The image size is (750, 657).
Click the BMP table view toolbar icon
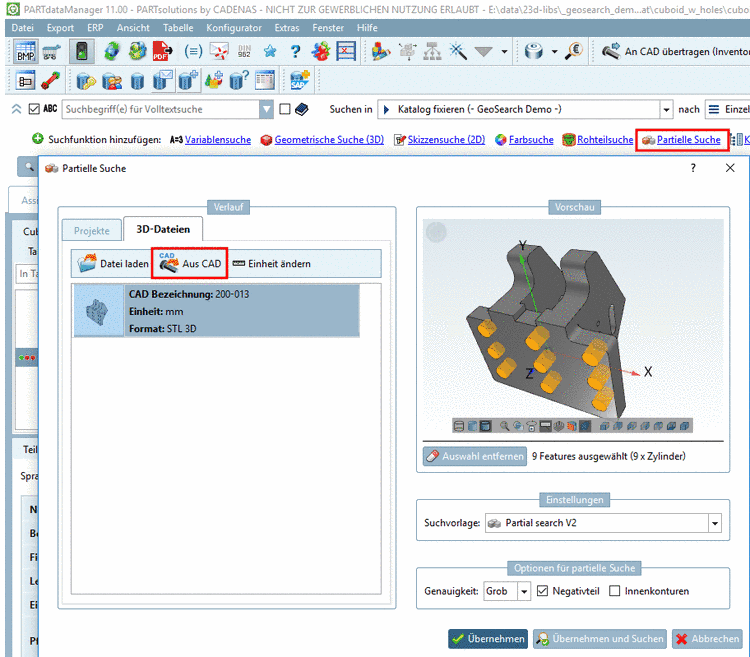(x=25, y=51)
